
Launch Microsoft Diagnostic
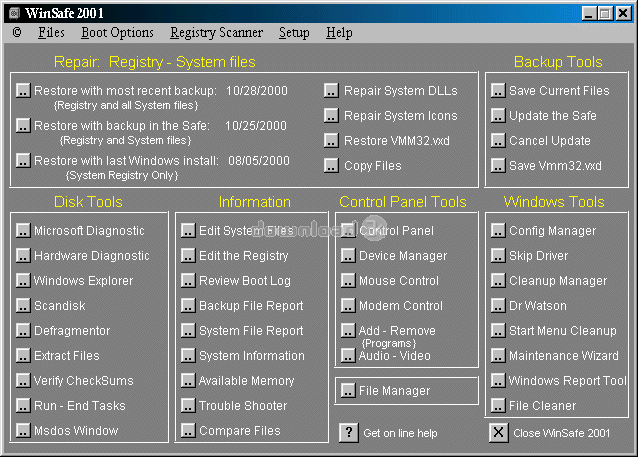coord(23,230)
